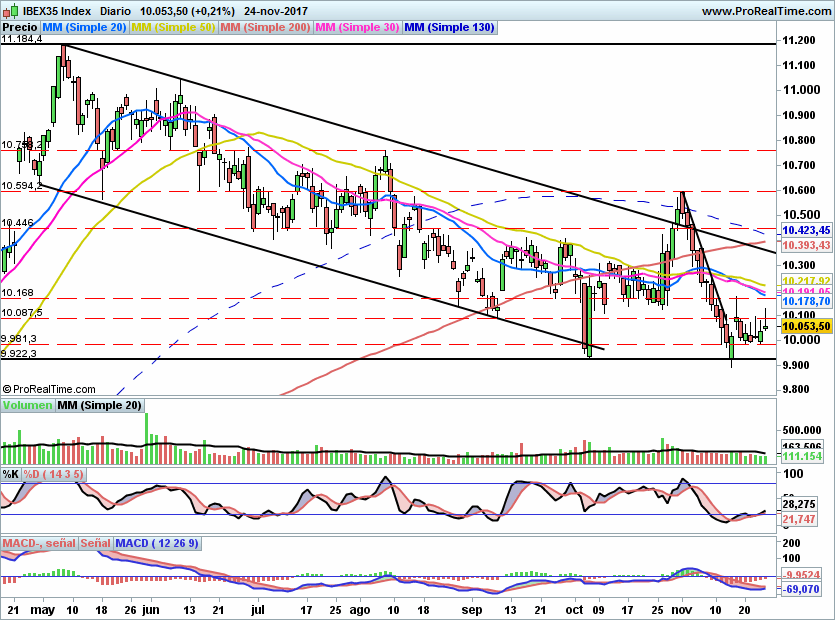Viewport: 835px width, 620px height.
Task: Click the 9.922,3 support level label
Action: coord(19,353)
